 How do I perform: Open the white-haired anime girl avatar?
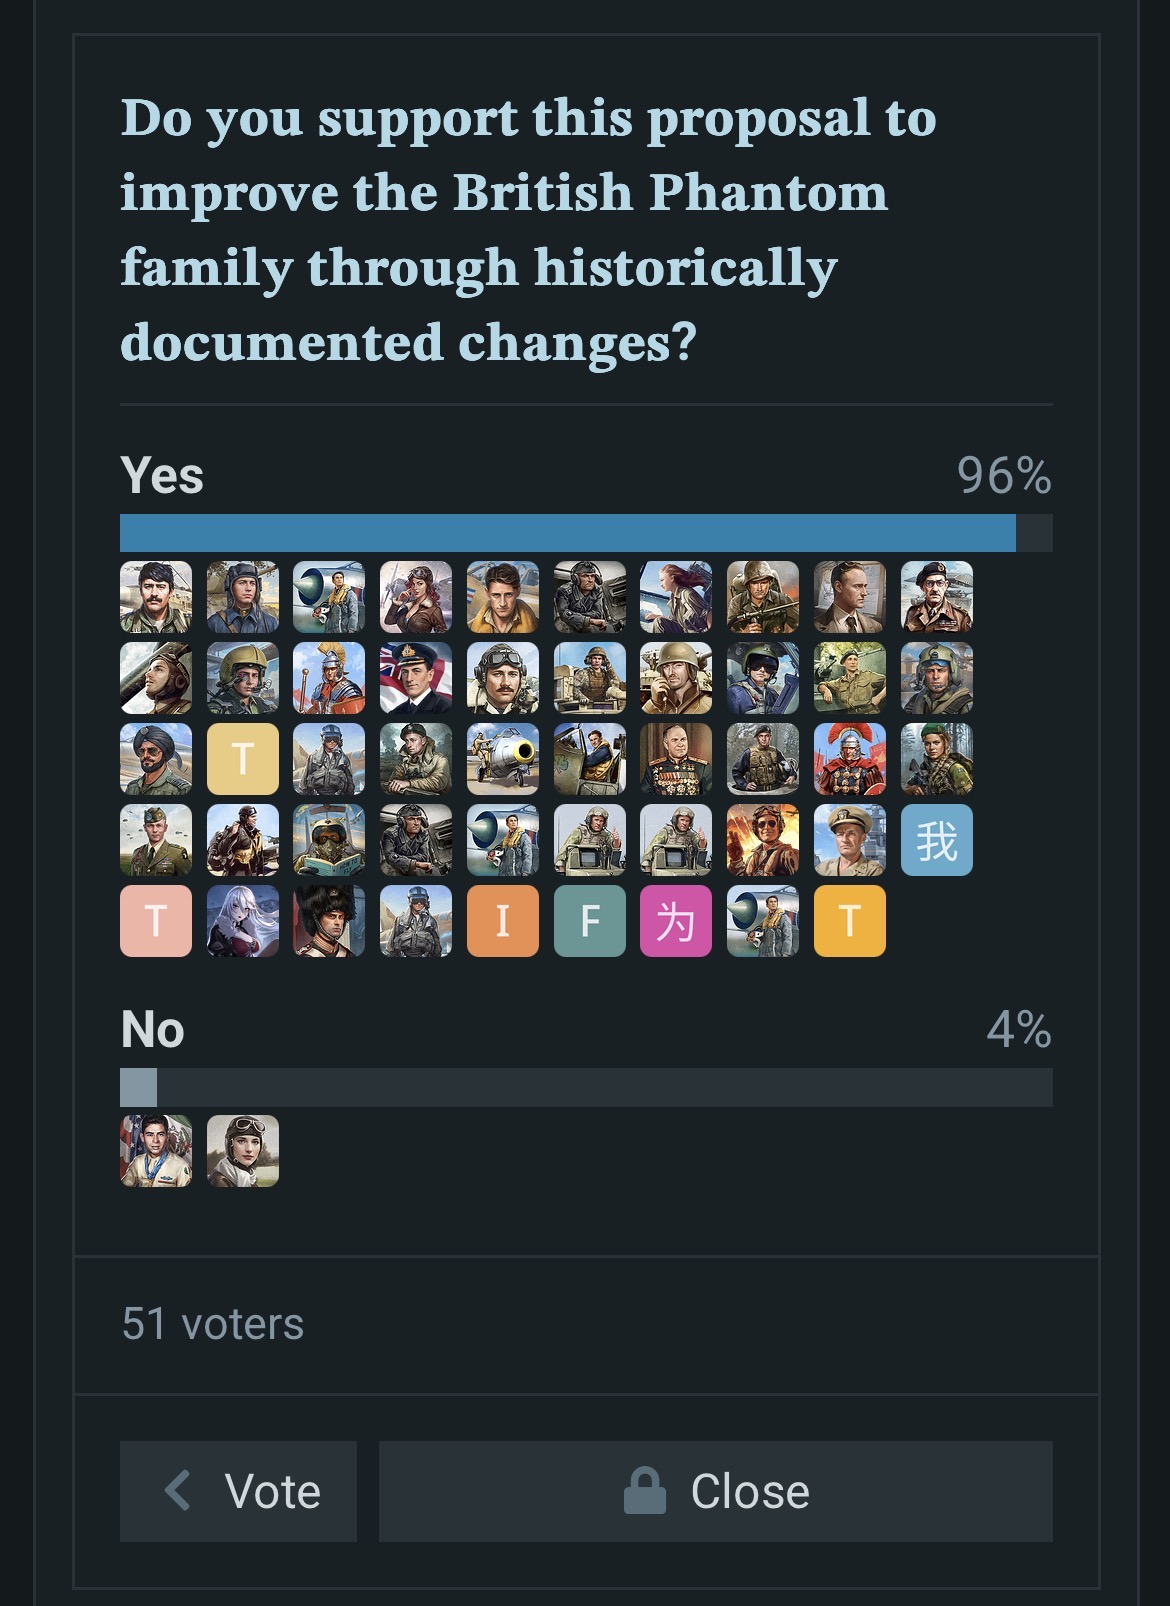coord(243,921)
